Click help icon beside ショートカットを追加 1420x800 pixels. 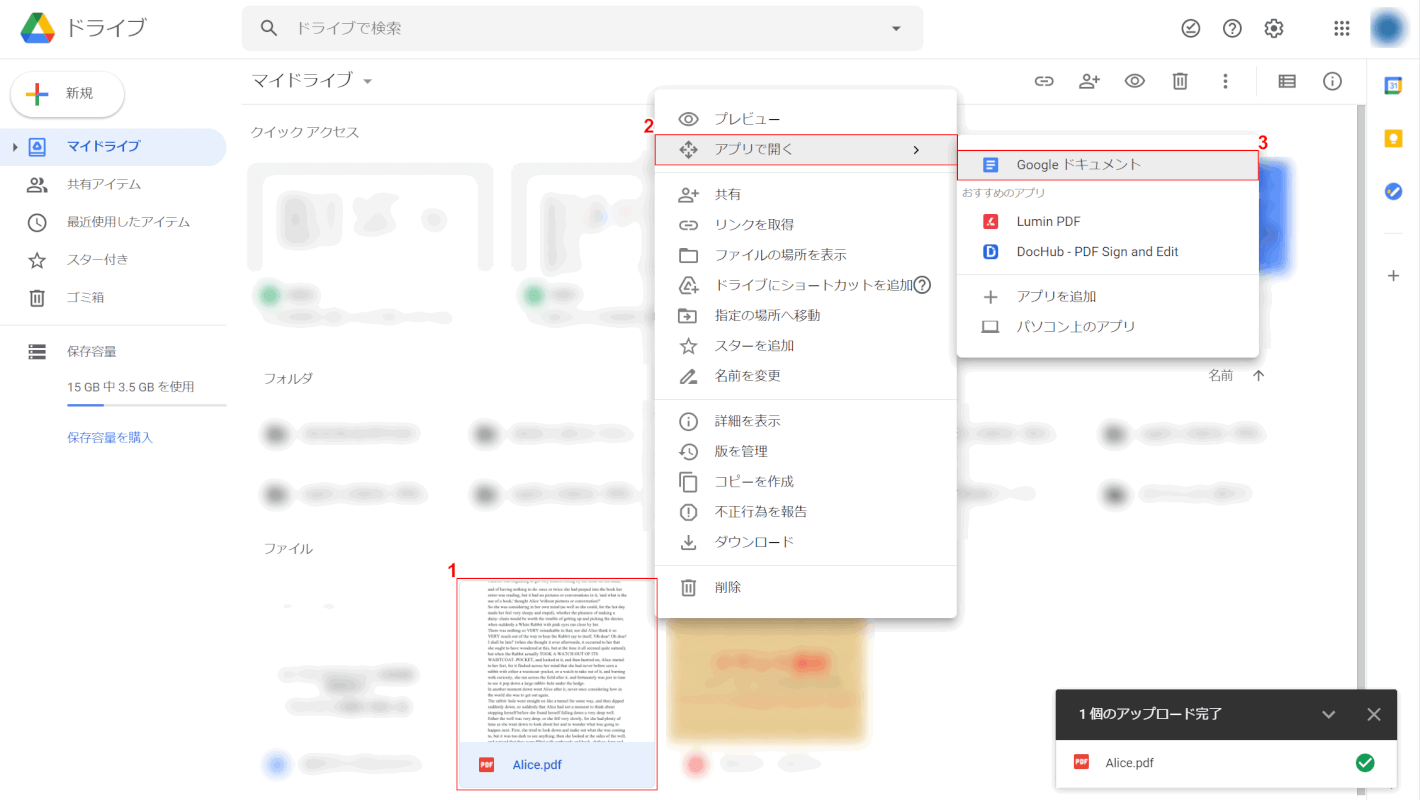coord(923,285)
